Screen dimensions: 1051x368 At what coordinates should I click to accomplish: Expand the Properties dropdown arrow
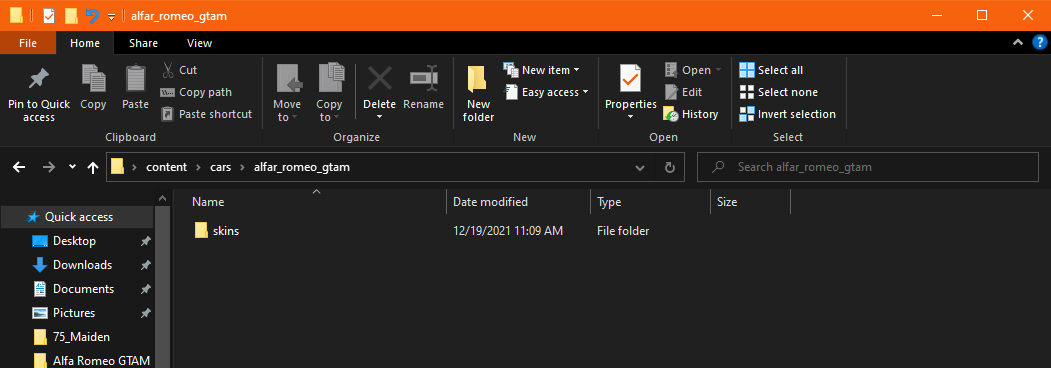click(x=631, y=117)
